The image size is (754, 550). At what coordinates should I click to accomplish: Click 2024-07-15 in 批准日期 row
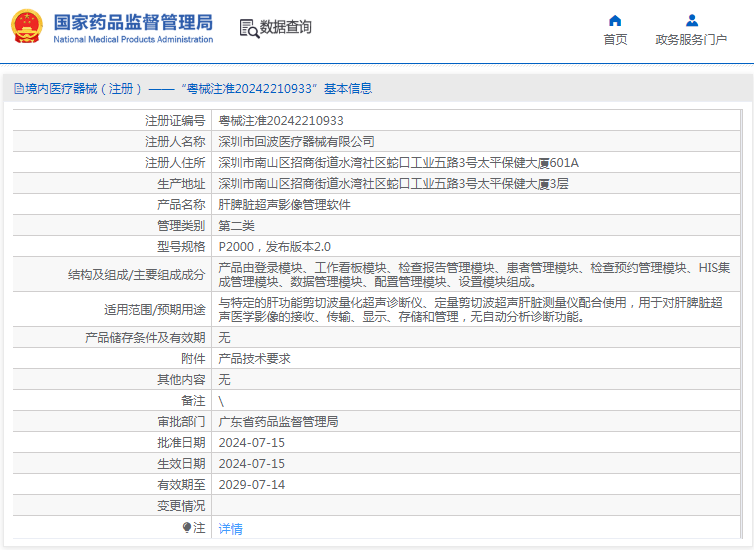[x=251, y=443]
